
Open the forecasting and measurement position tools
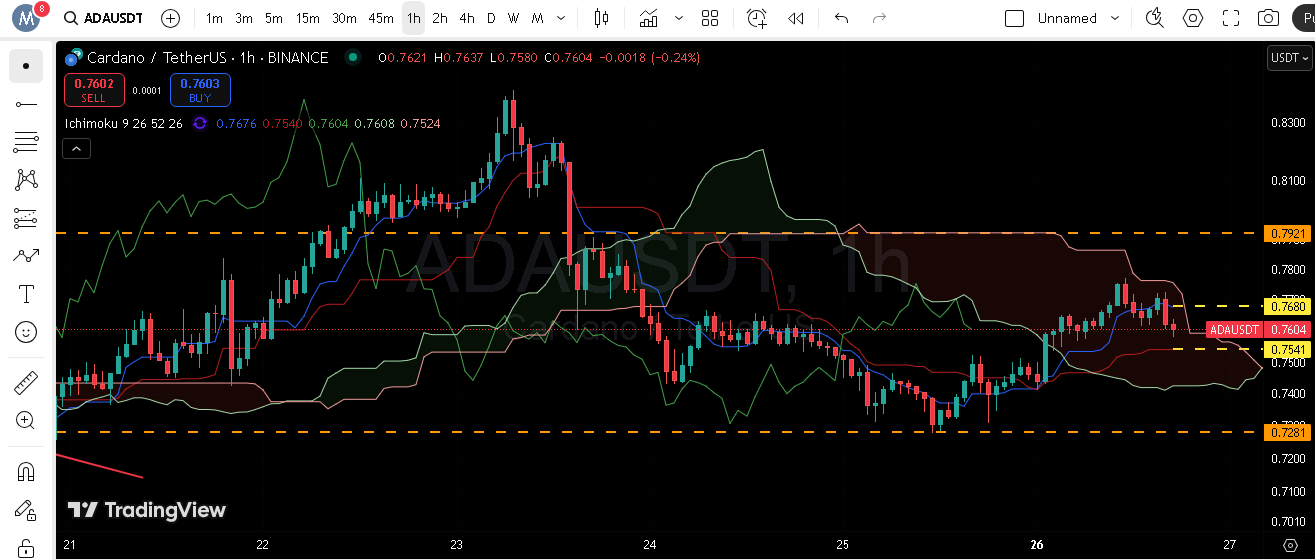click(26, 218)
